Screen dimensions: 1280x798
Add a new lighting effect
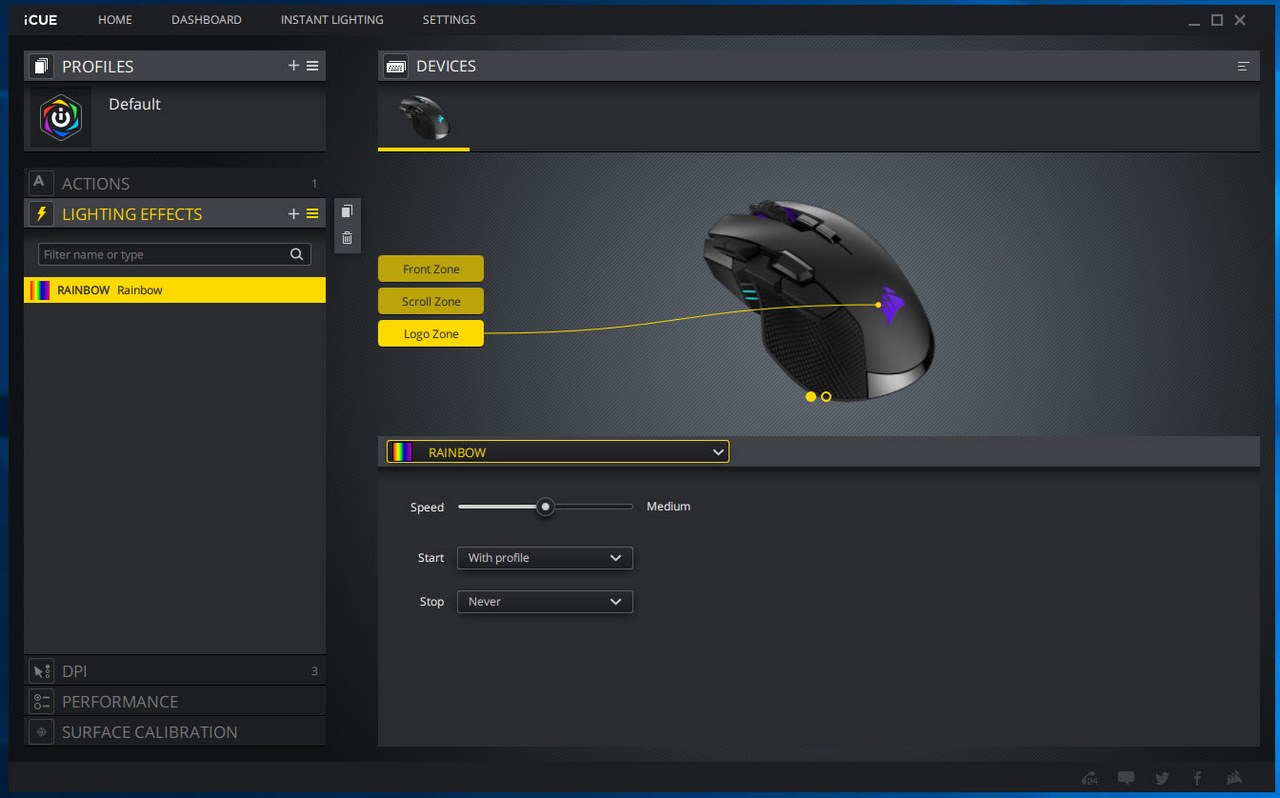[293, 214]
